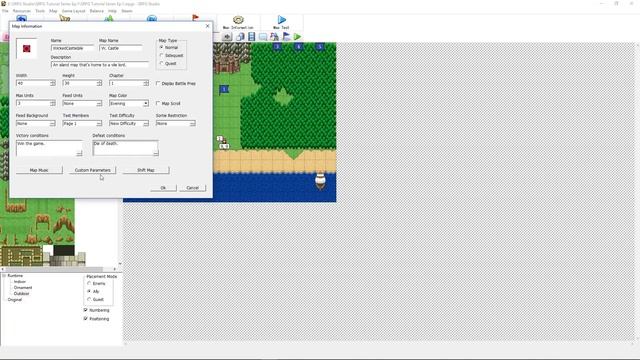The image size is (640, 360).
Task: Open the Test Members selector
Action: click(x=99, y=123)
